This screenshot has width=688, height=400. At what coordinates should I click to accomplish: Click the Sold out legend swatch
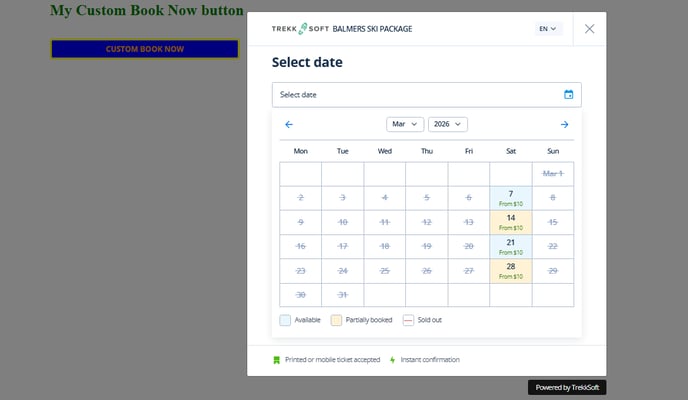point(408,320)
